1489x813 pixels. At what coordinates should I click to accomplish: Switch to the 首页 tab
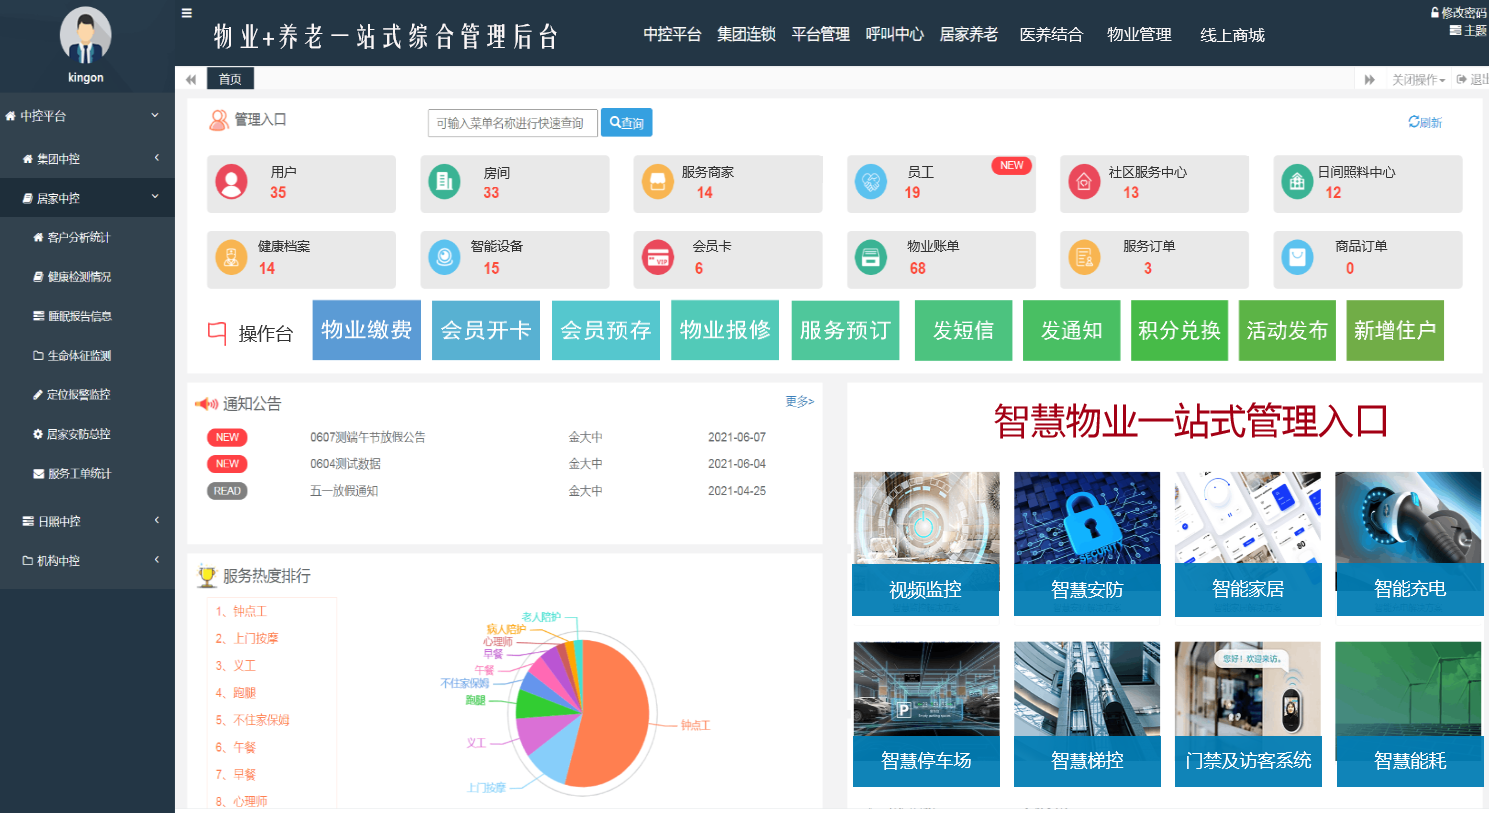coord(230,79)
